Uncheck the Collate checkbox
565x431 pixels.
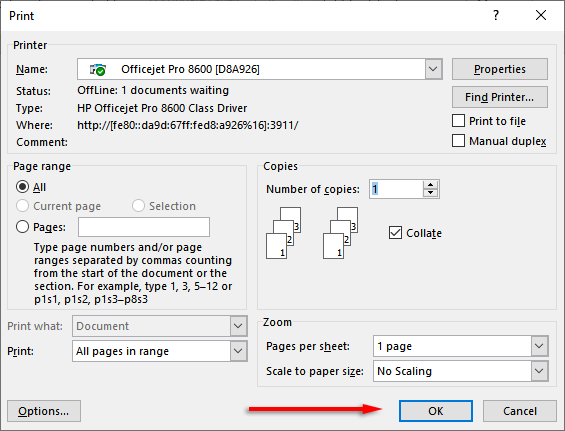tap(395, 233)
